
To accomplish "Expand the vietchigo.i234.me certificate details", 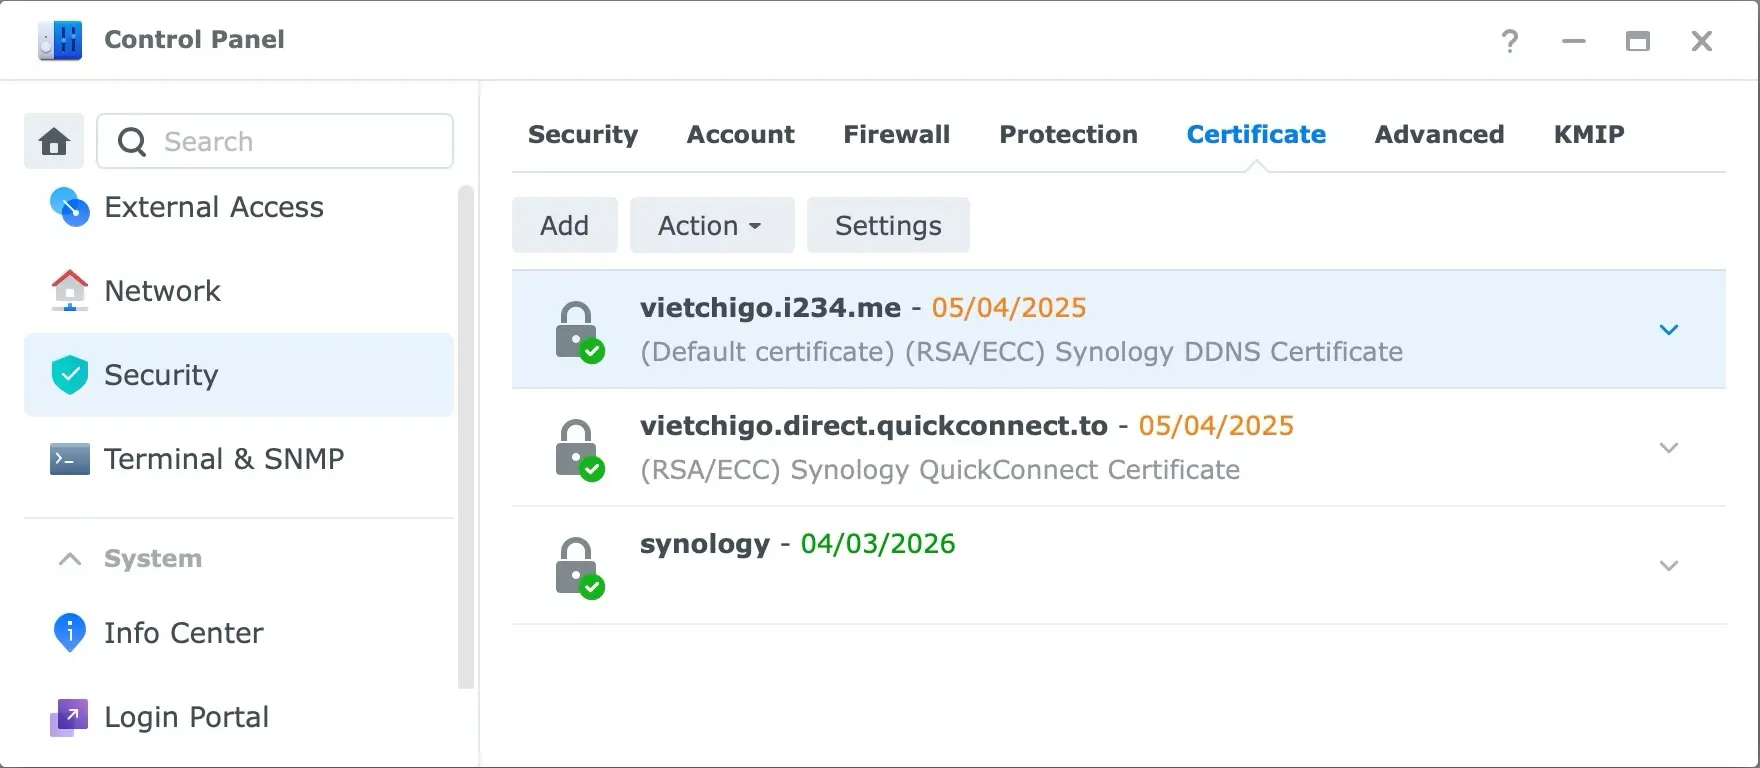I will pos(1668,330).
